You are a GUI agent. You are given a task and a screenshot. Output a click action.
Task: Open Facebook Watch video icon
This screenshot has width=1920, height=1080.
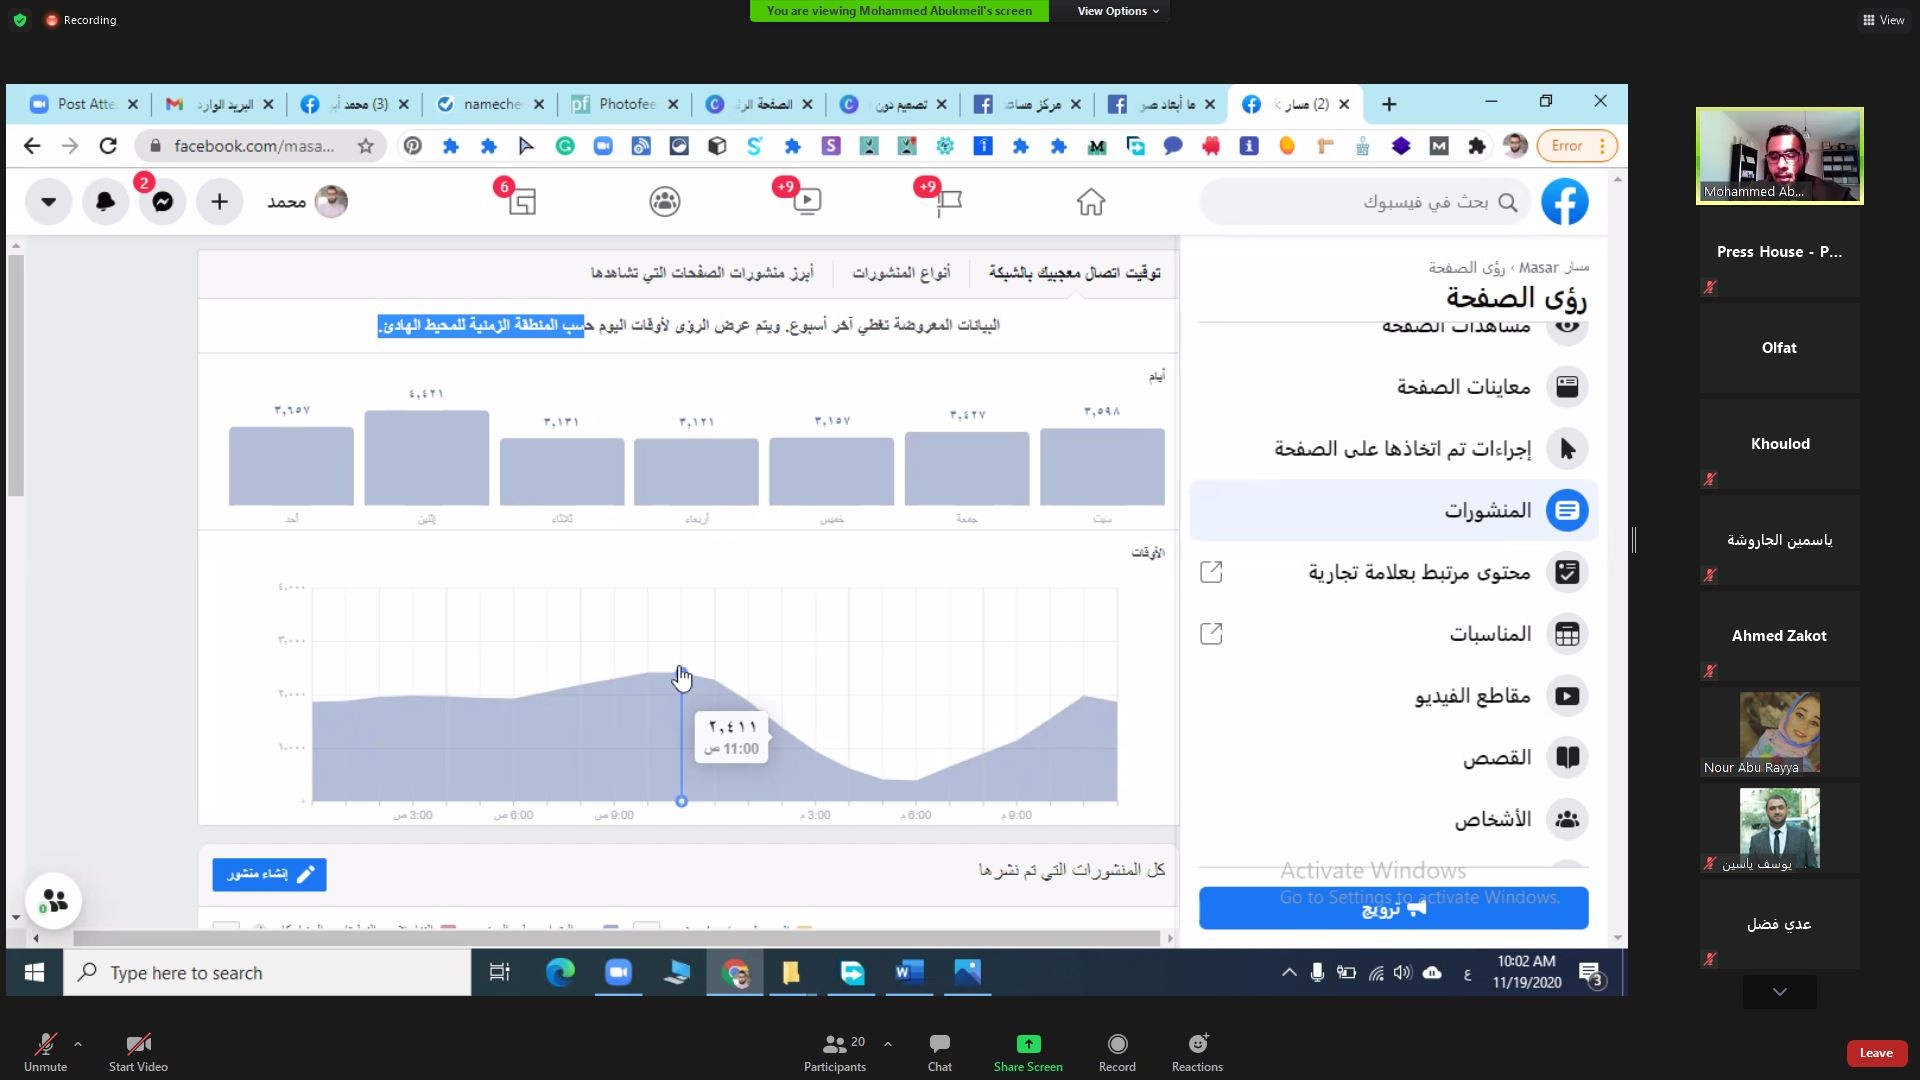click(x=806, y=202)
